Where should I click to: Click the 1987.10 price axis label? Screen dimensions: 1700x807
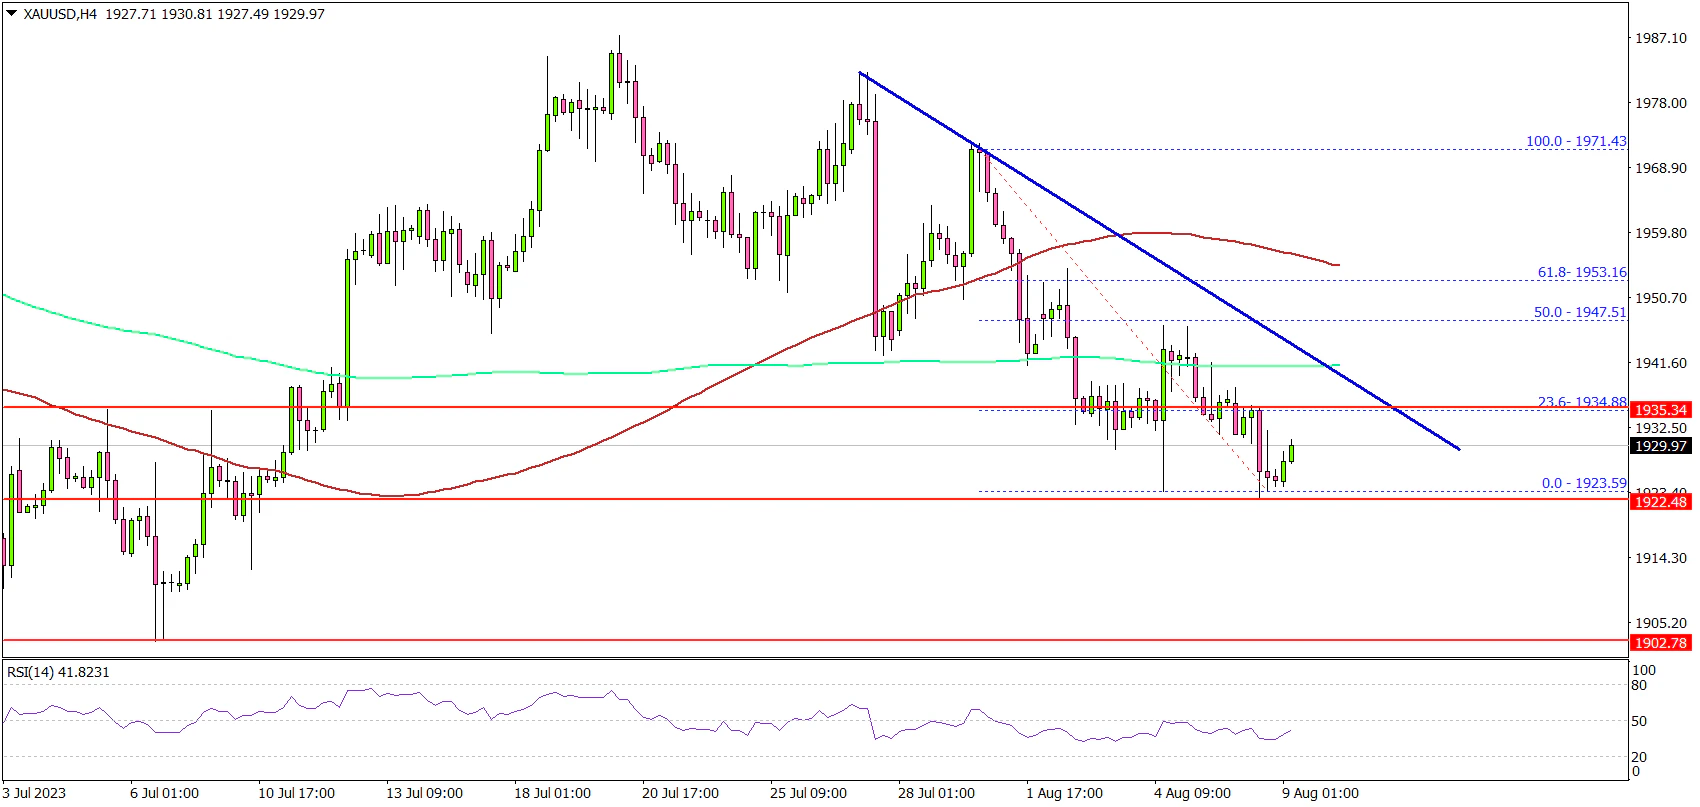click(x=1660, y=38)
